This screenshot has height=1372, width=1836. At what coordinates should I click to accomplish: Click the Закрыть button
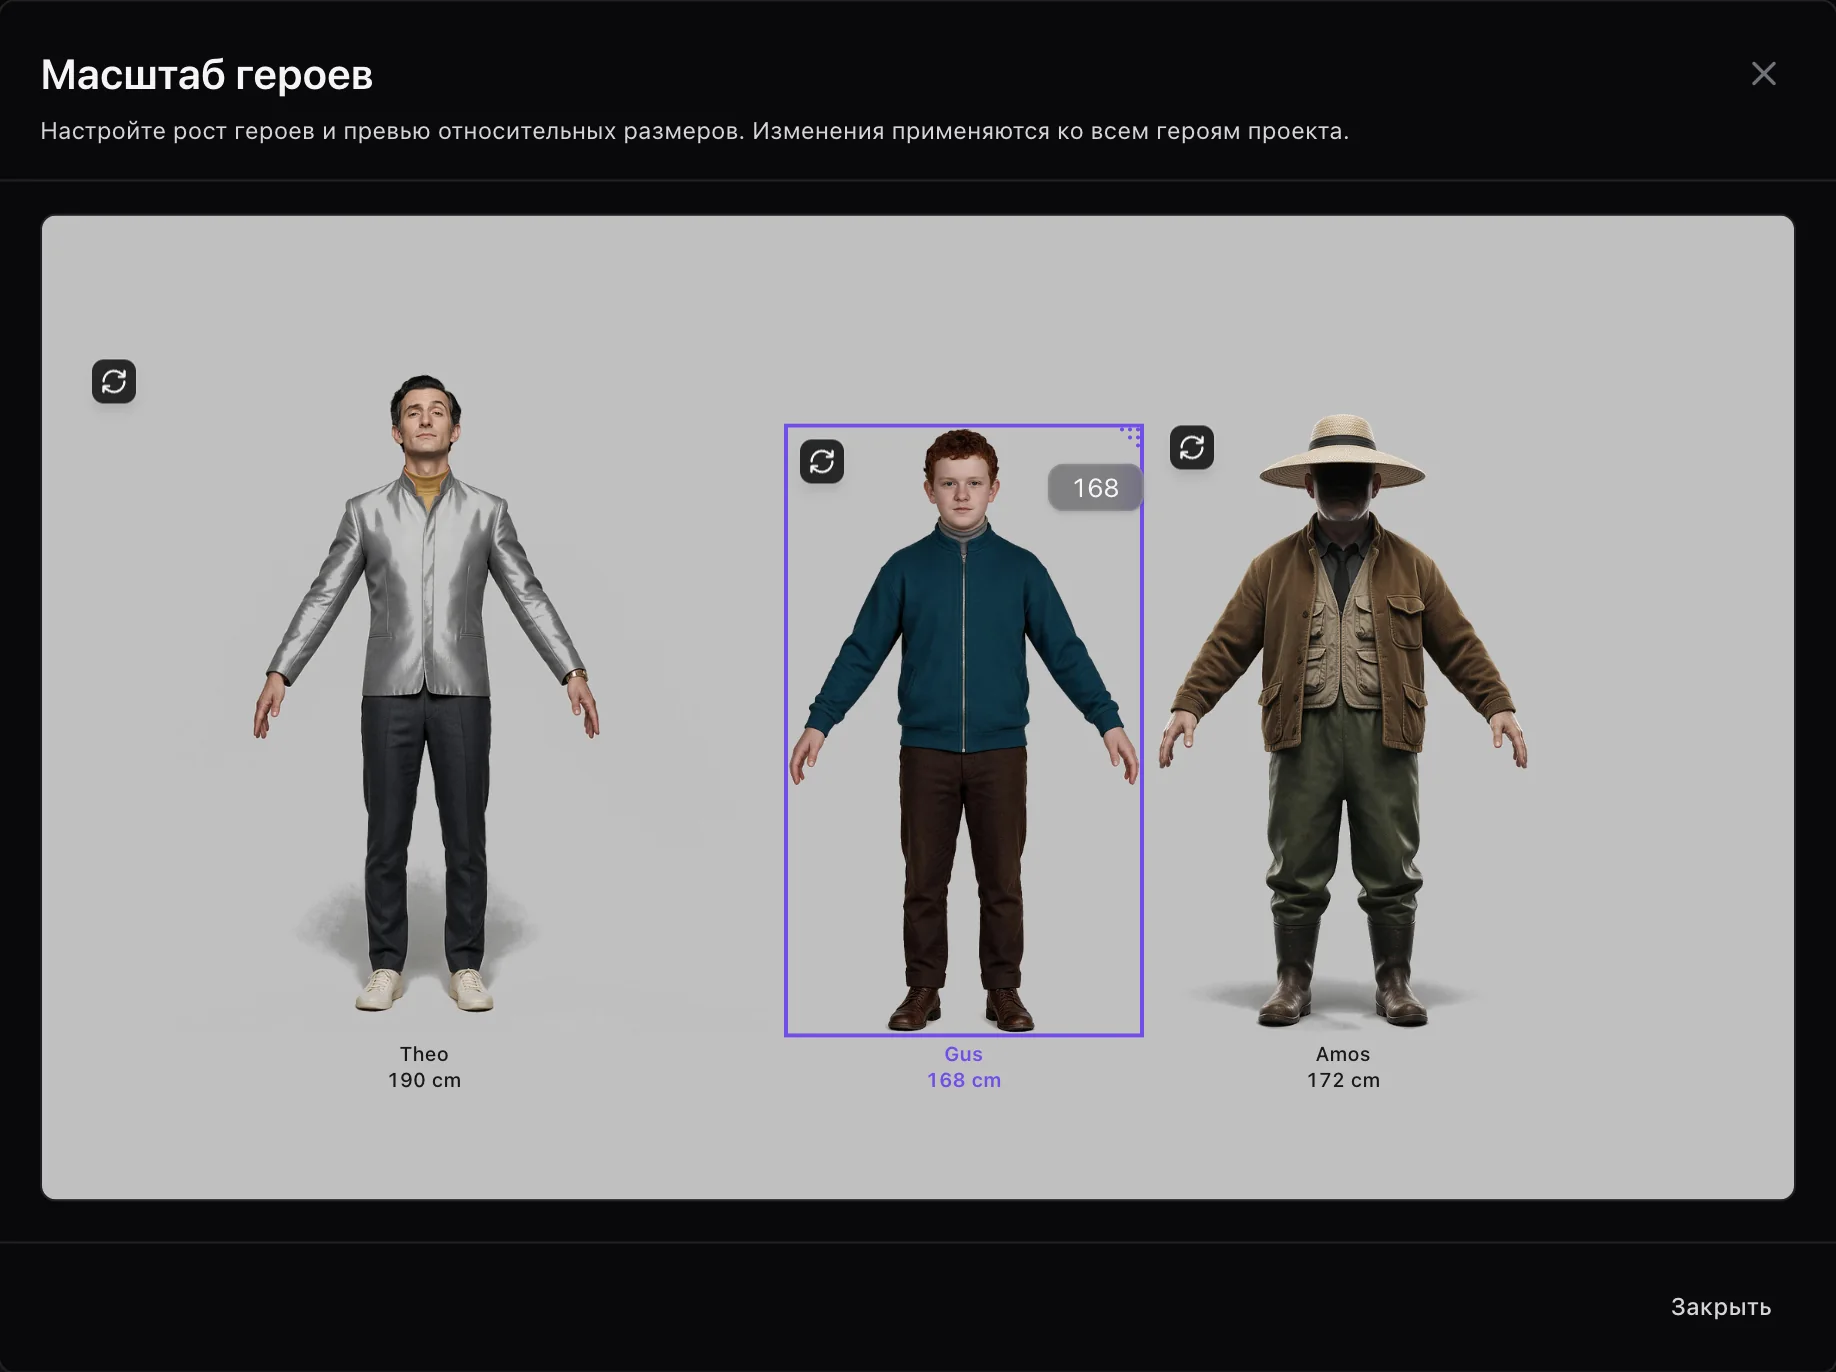(1721, 1307)
